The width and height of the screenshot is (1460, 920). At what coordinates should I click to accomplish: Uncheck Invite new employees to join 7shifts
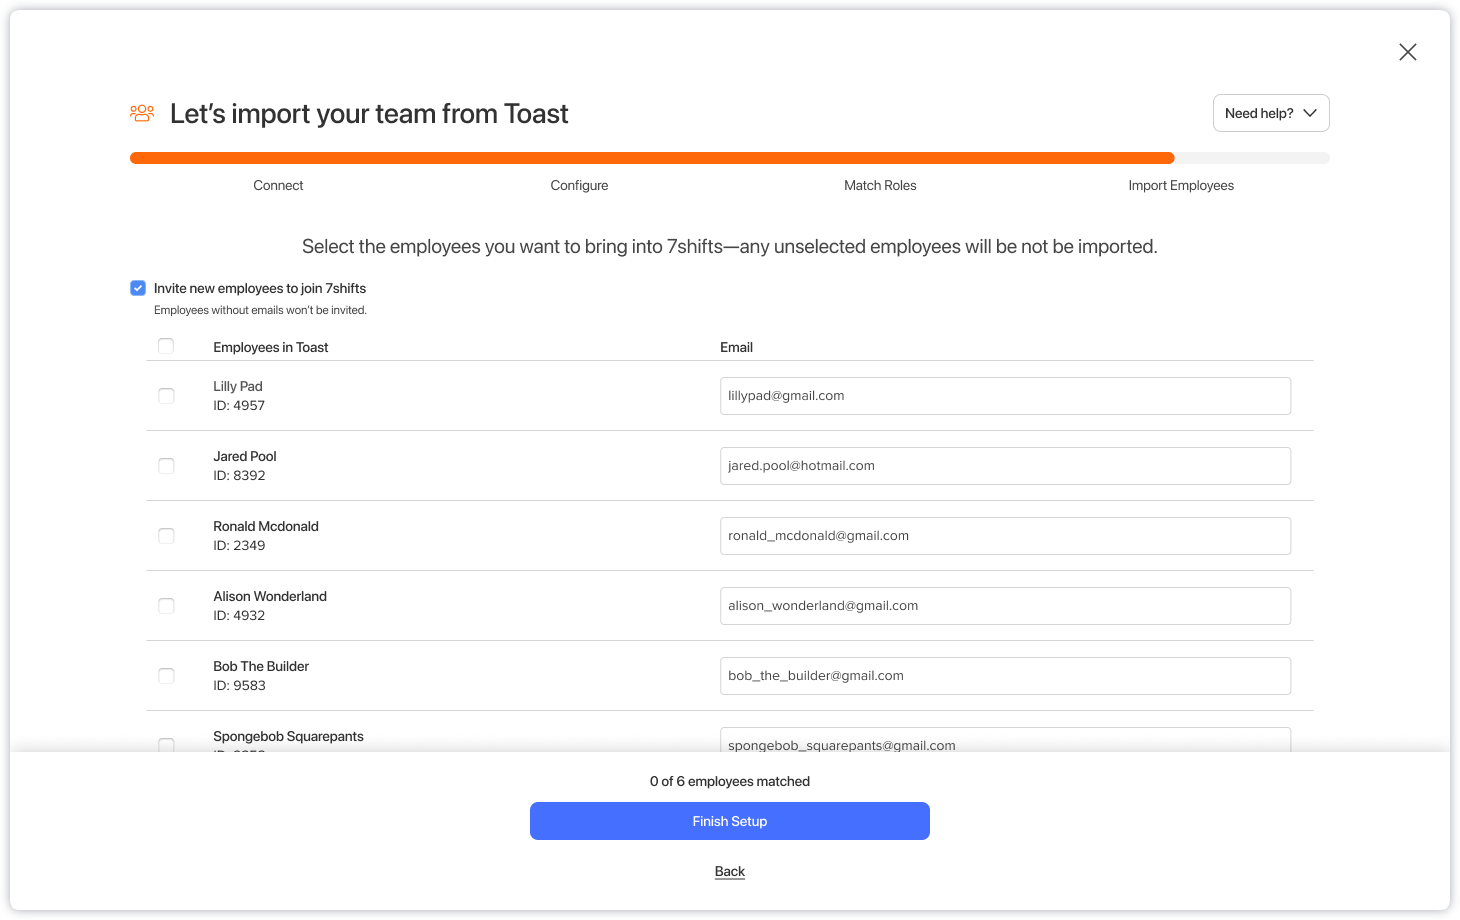click(138, 288)
